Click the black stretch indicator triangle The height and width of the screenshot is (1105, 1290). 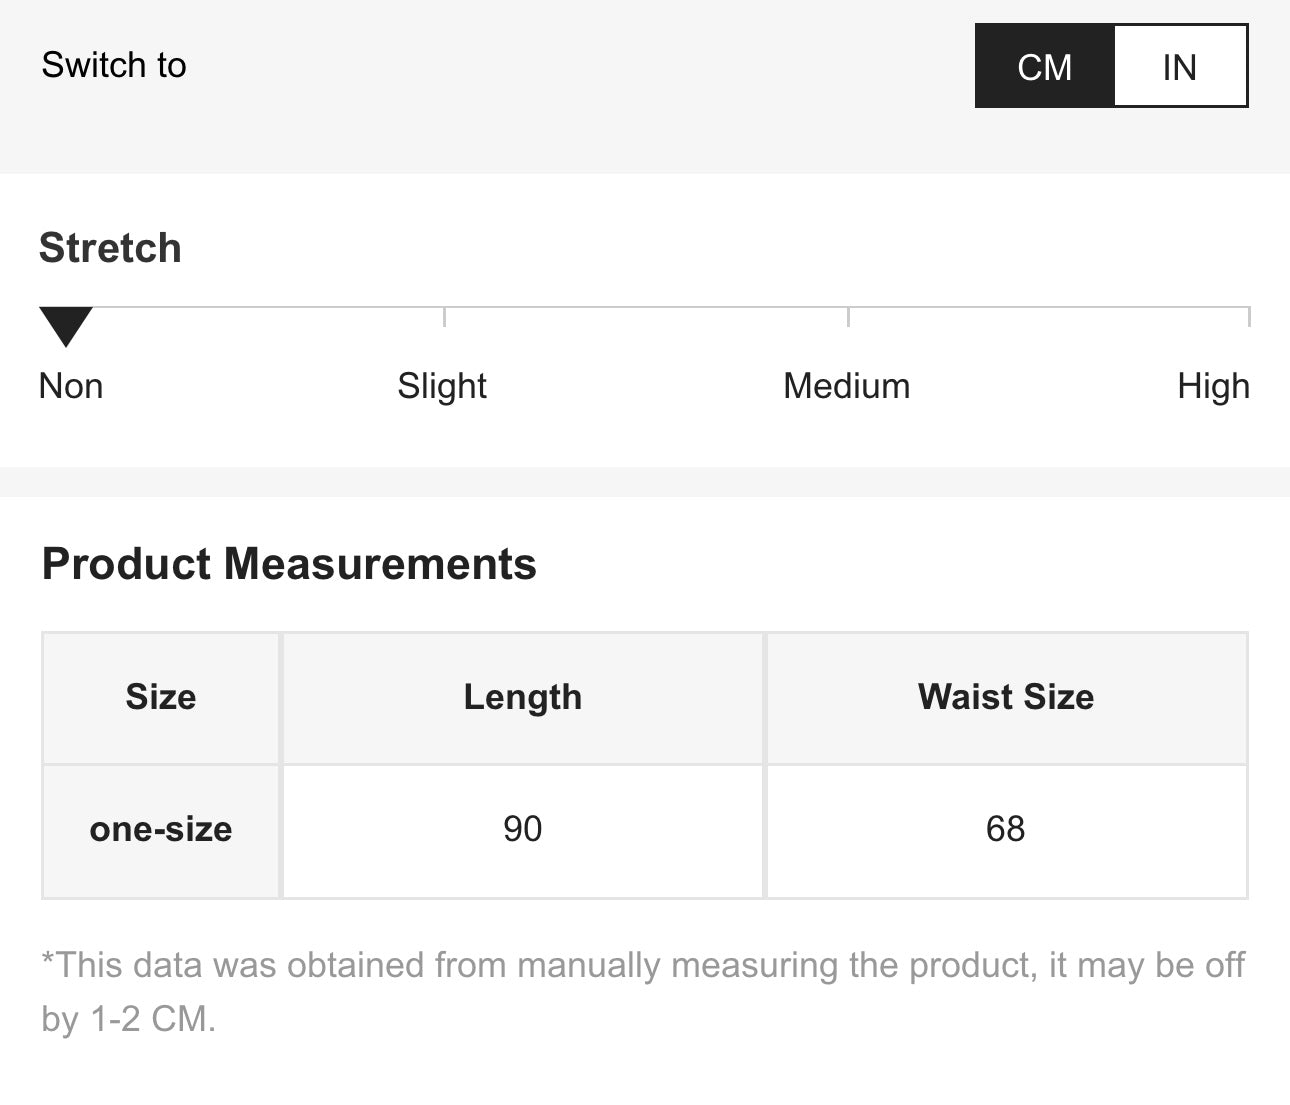click(x=66, y=325)
